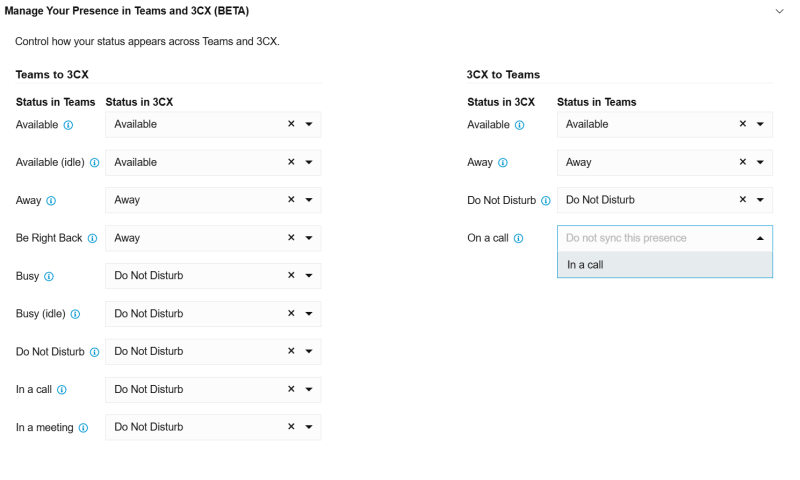Image resolution: width=800 pixels, height=480 pixels.
Task: Click info icon next to Be Right Back
Action: point(92,238)
